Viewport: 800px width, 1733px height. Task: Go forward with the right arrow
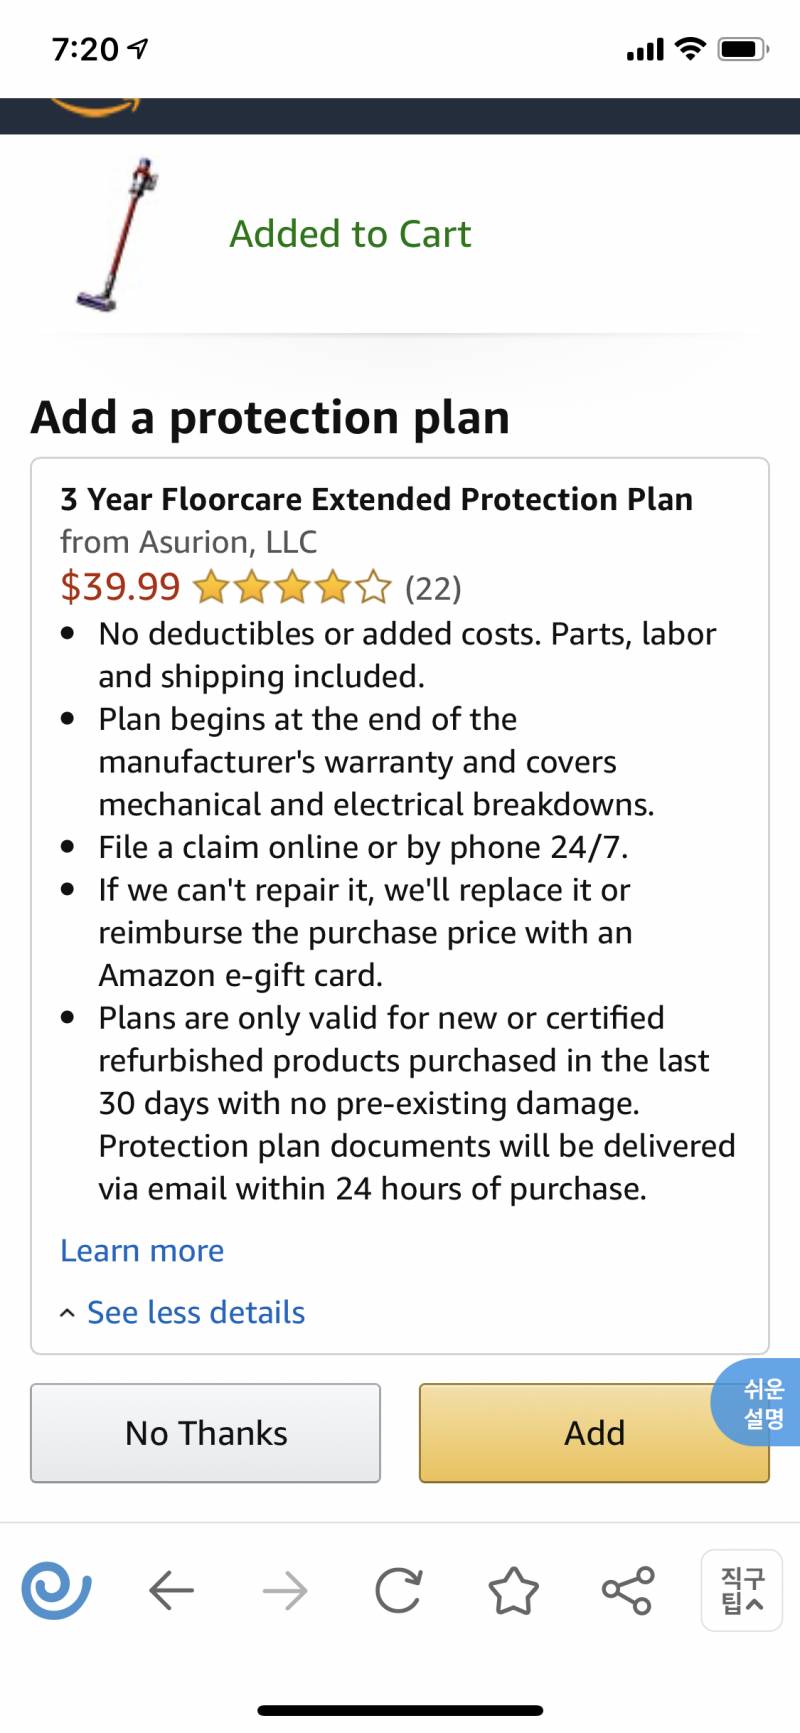285,1590
